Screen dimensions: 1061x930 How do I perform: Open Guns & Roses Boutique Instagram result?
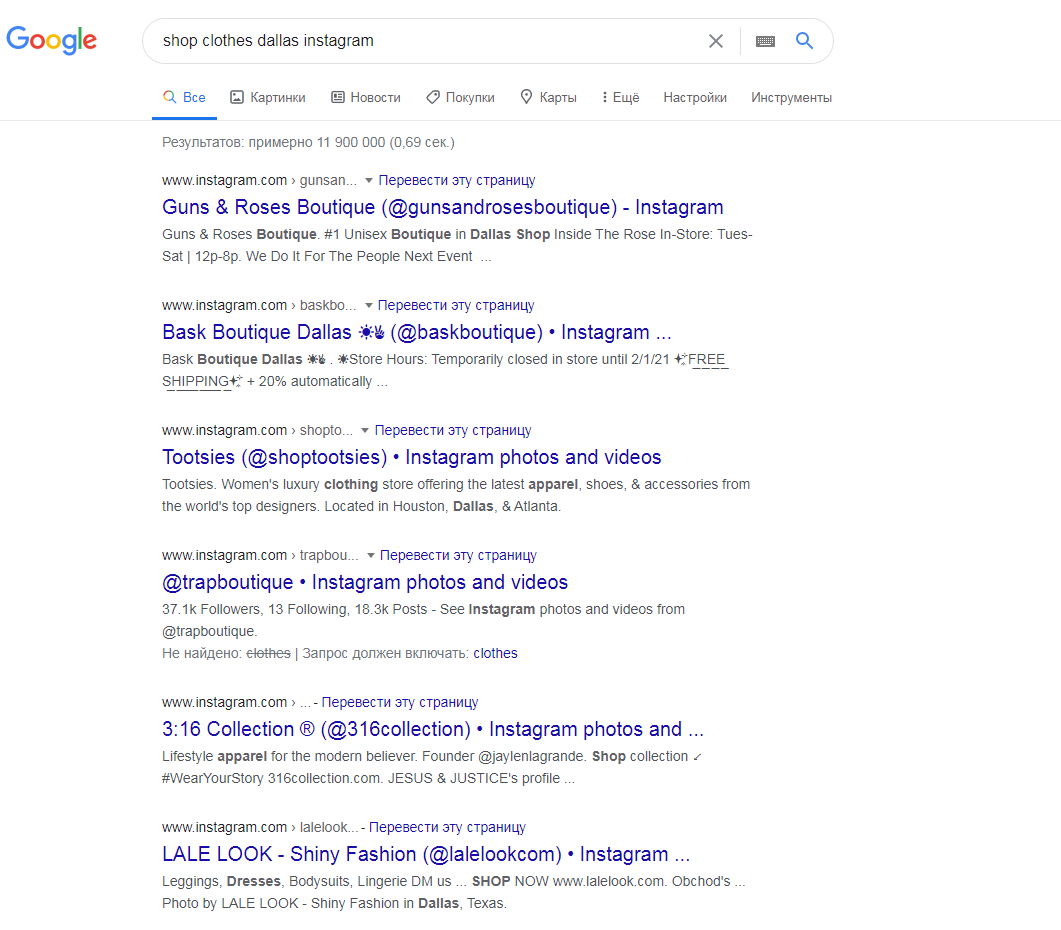443,207
